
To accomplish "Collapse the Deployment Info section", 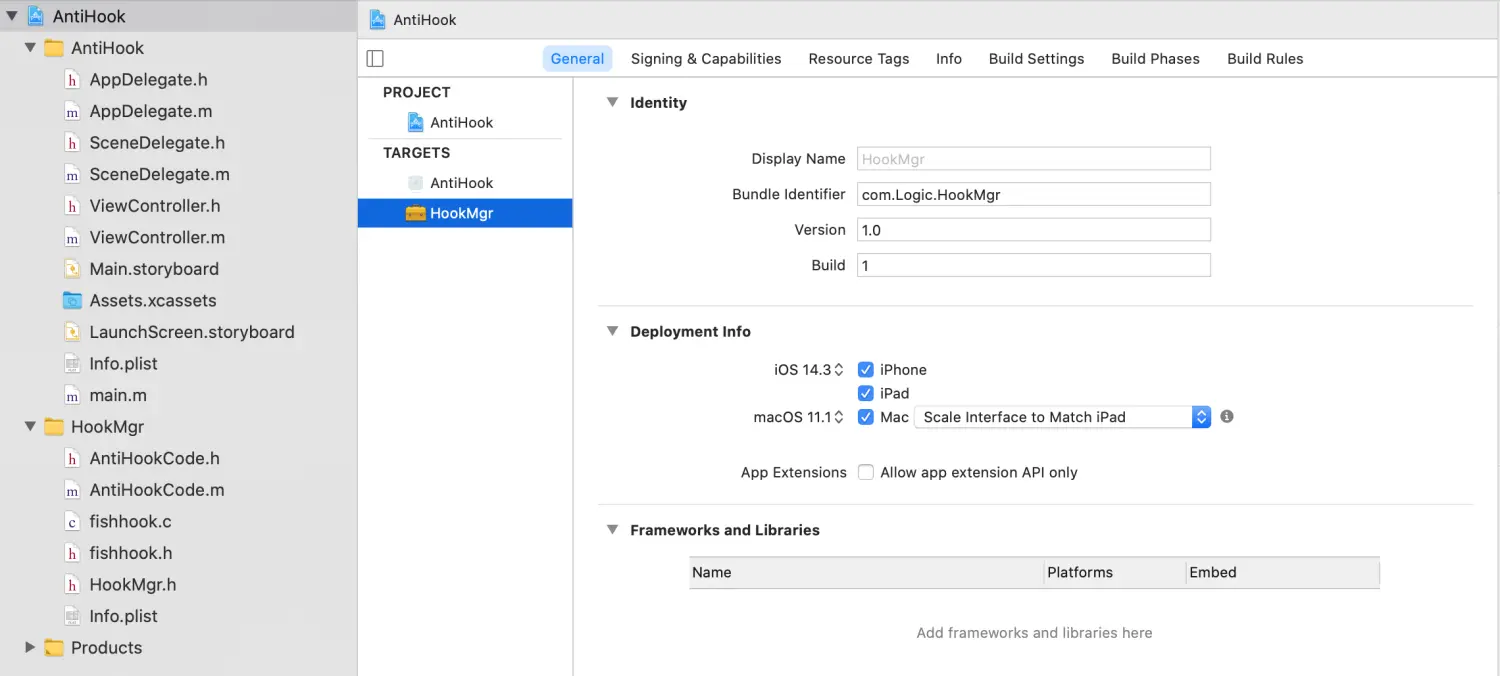I will [613, 331].
